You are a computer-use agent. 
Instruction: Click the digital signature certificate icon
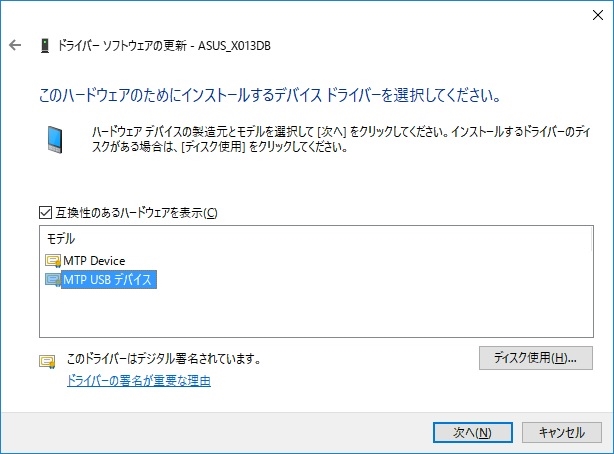(x=47, y=361)
